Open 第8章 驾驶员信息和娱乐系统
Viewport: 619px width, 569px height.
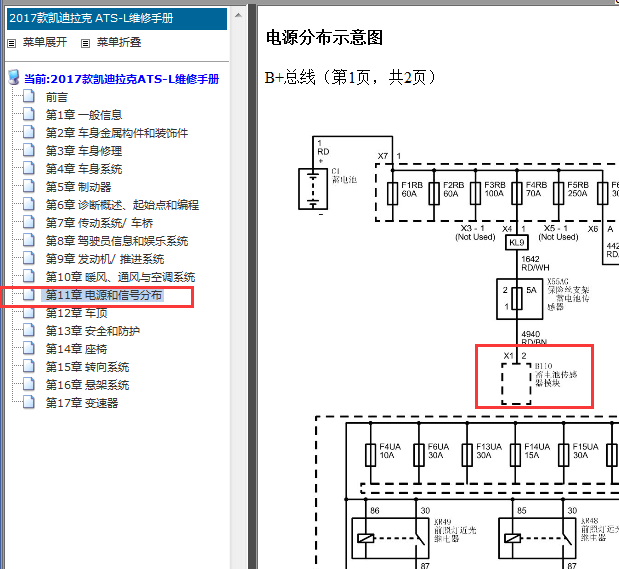(117, 241)
